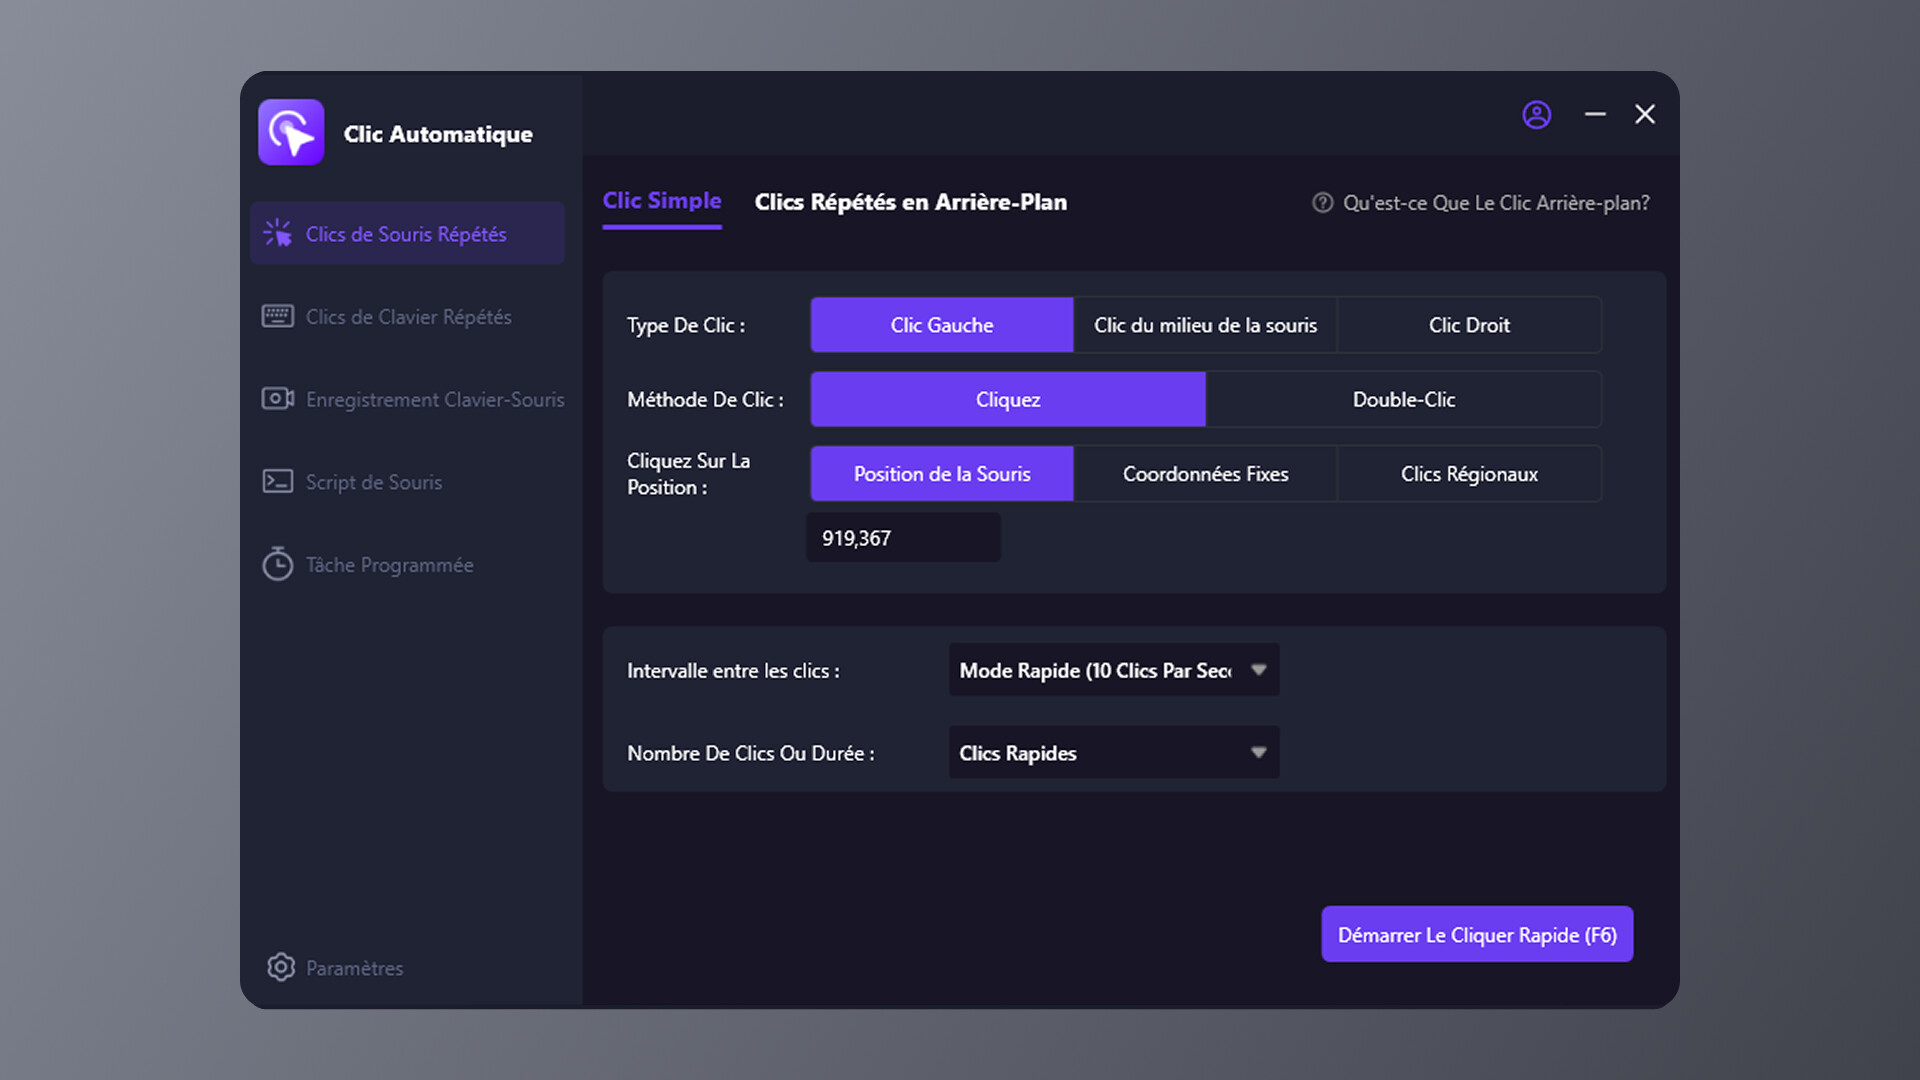
Task: Open Qu'est-ce Que Le Clic Arrière-plan link
Action: [1495, 203]
